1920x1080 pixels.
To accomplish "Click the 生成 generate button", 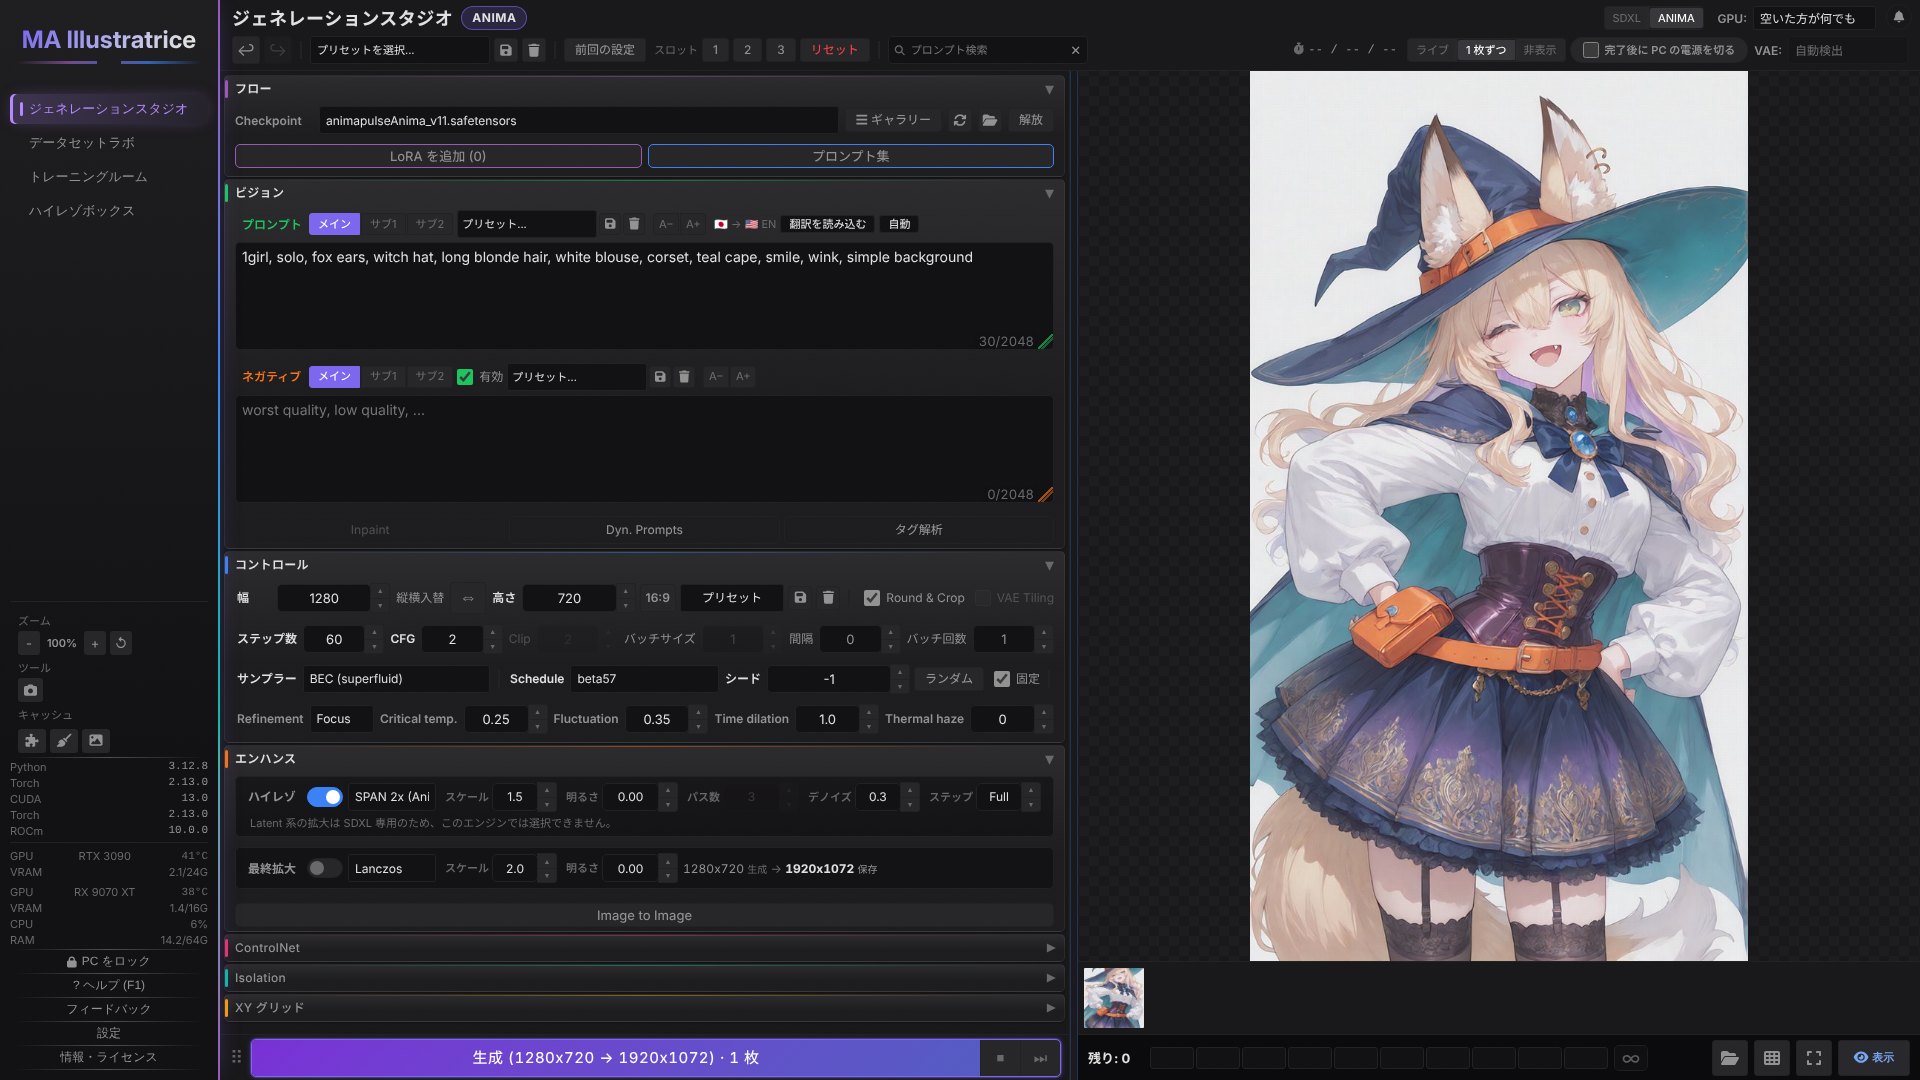I will click(615, 1058).
